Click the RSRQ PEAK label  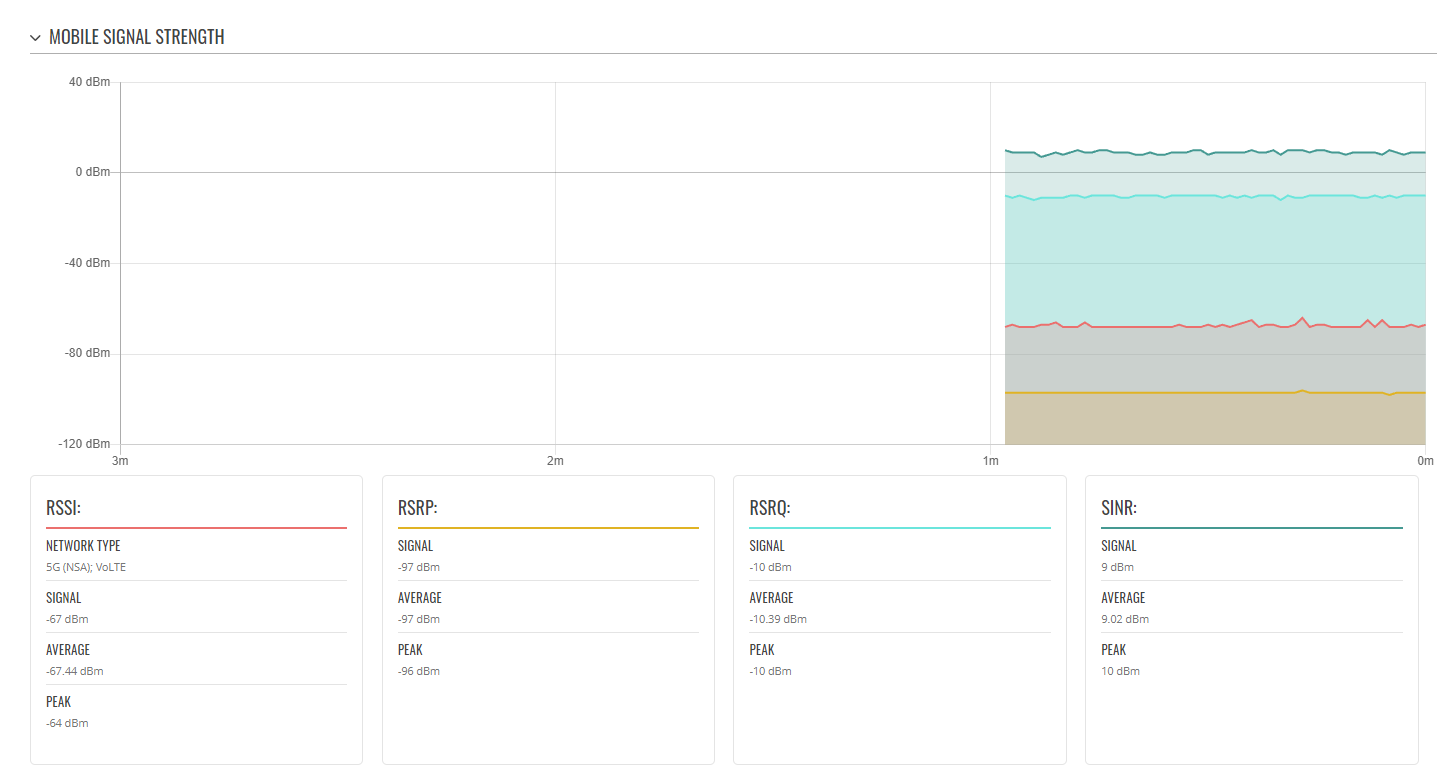(x=762, y=650)
